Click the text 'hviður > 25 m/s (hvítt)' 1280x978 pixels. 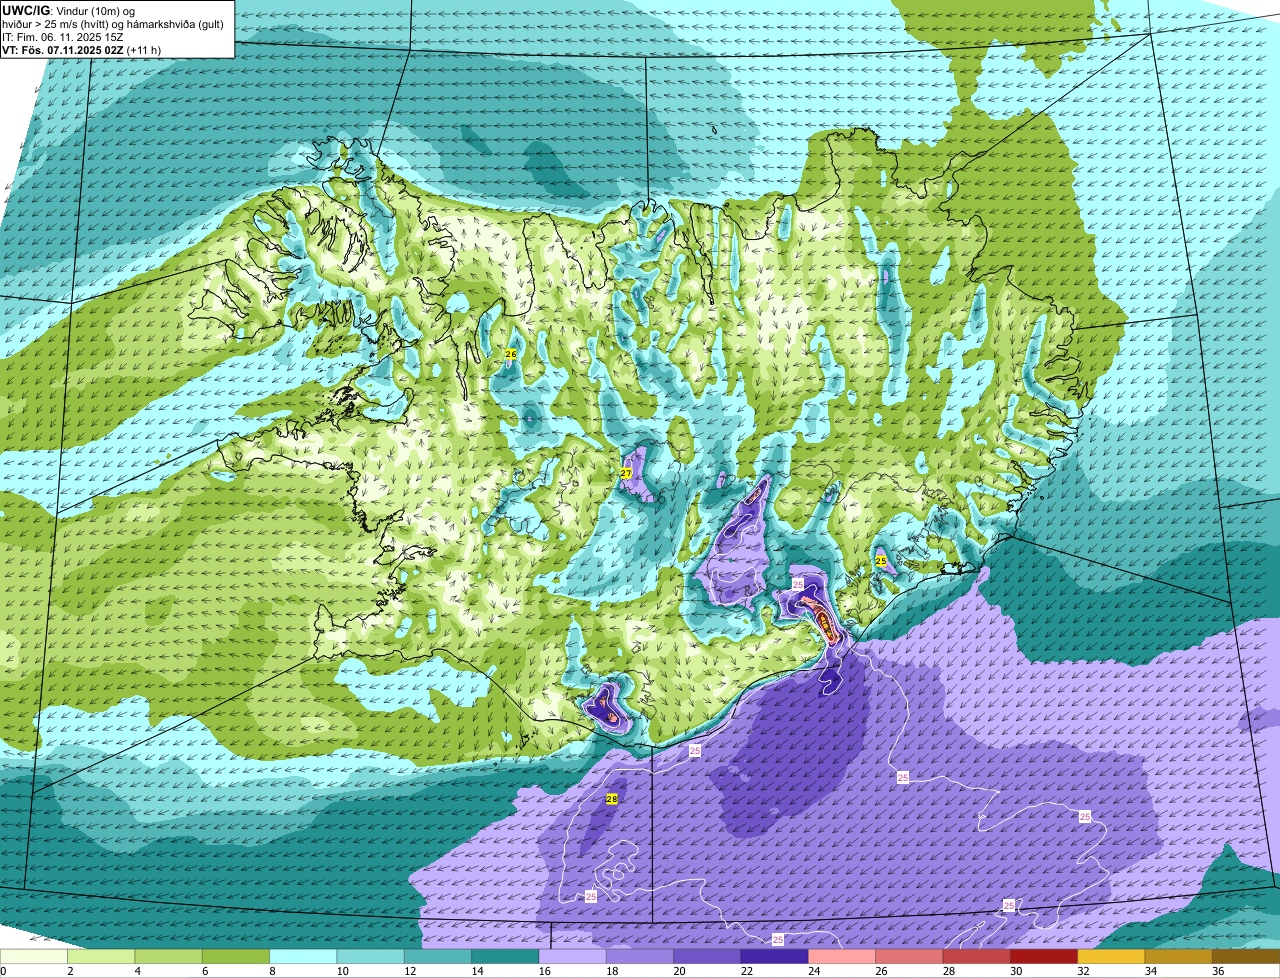pos(57,24)
